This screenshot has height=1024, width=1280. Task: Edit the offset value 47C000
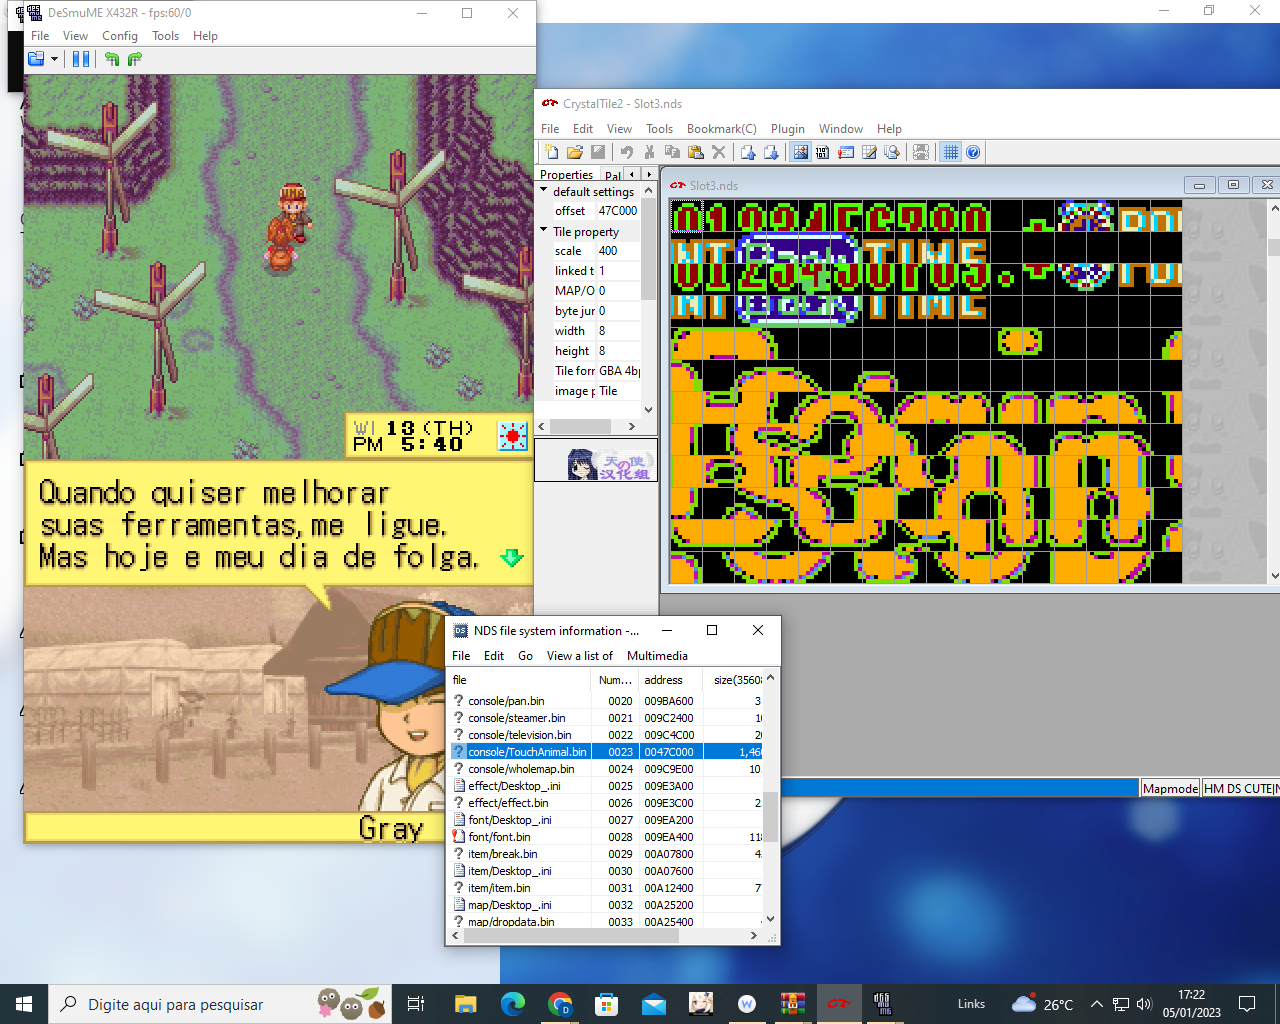click(618, 211)
